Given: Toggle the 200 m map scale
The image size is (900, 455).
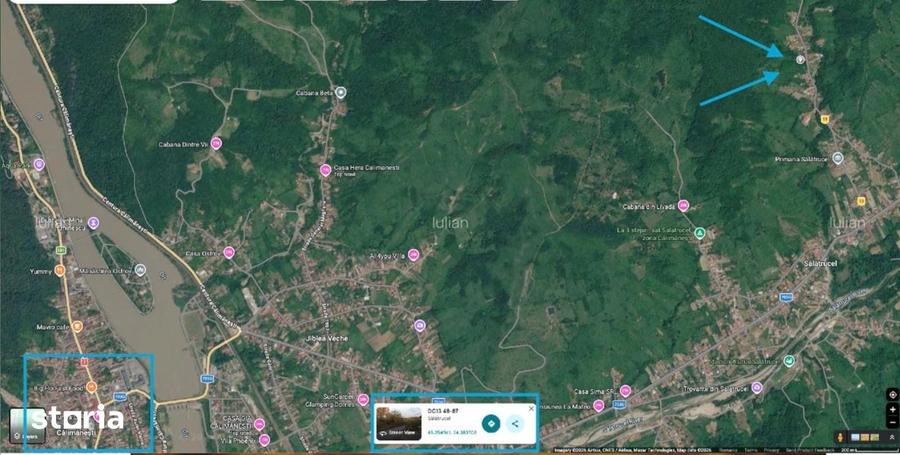Looking at the screenshot, I should [868, 450].
